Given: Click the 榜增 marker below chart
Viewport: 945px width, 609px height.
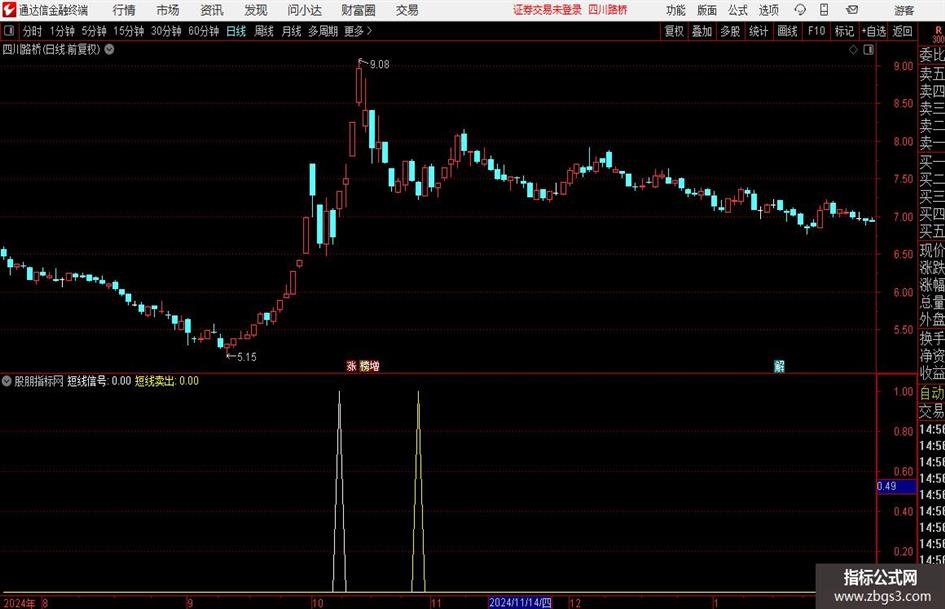Looking at the screenshot, I should 369,366.
